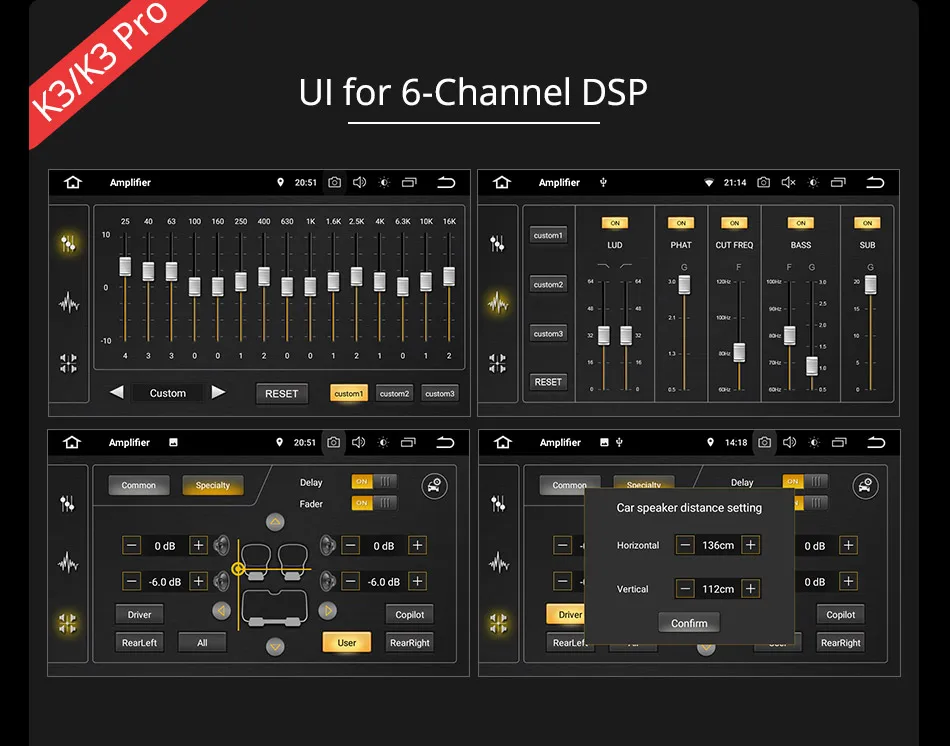Toggle SUB ON switch
The width and height of the screenshot is (950, 746).
[x=868, y=223]
